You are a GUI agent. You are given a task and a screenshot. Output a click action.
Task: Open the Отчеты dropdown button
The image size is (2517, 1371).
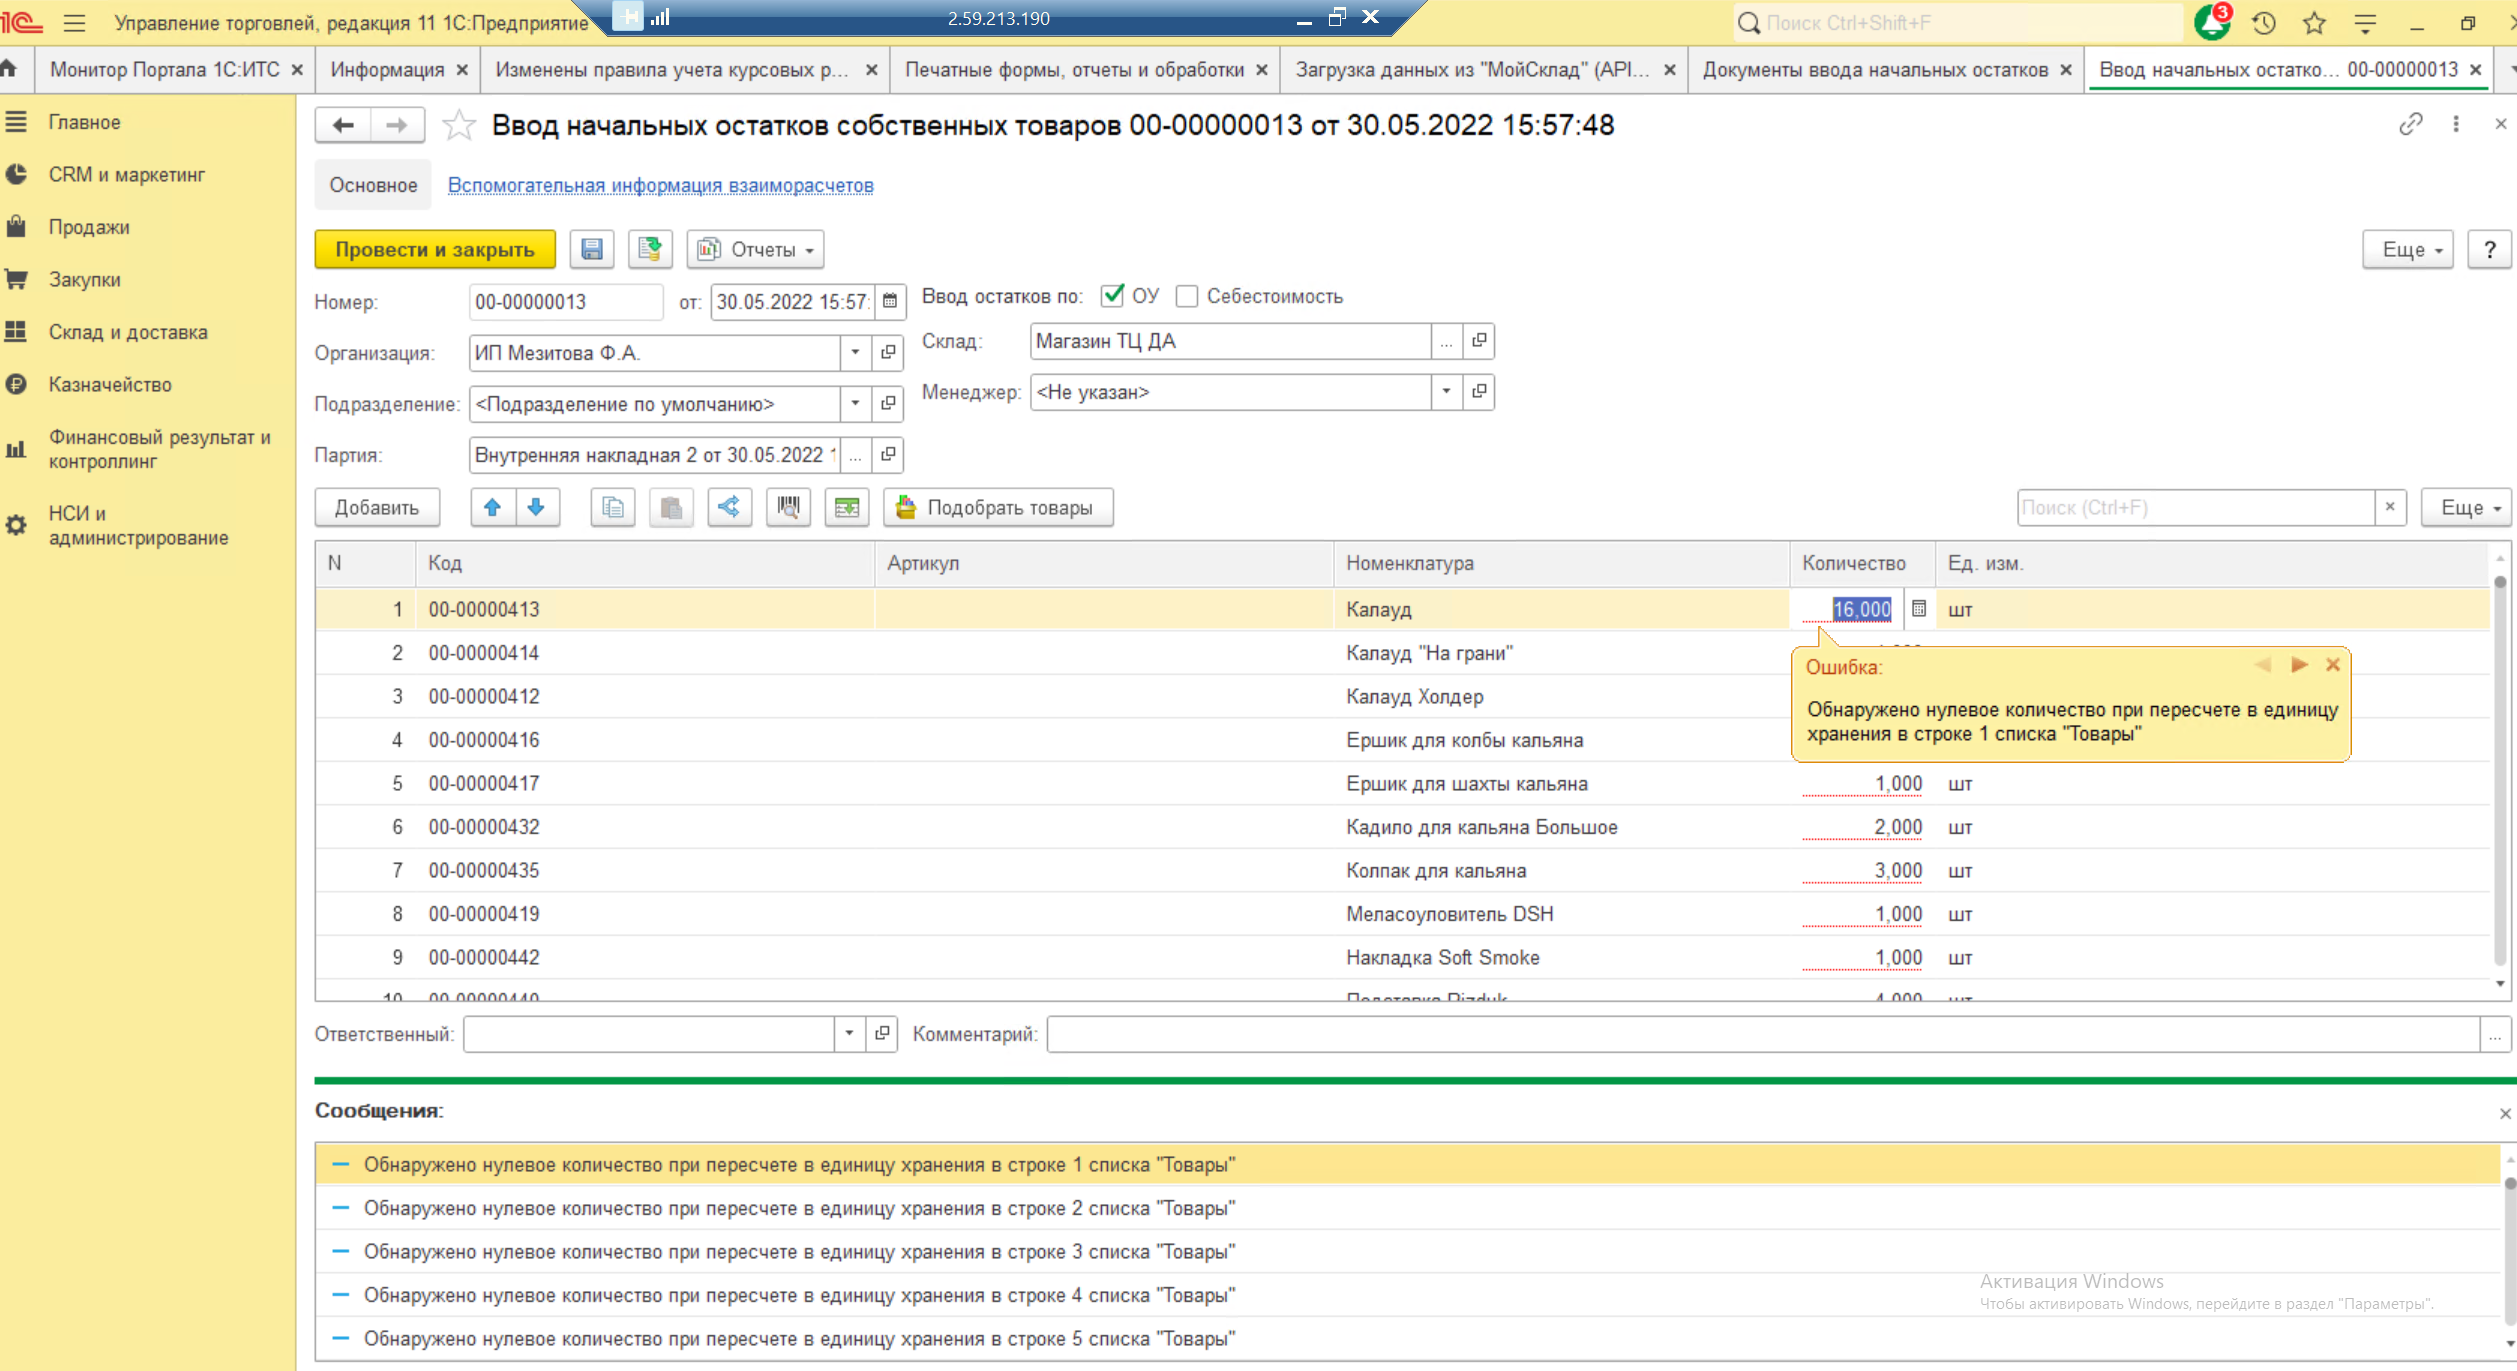tap(755, 249)
